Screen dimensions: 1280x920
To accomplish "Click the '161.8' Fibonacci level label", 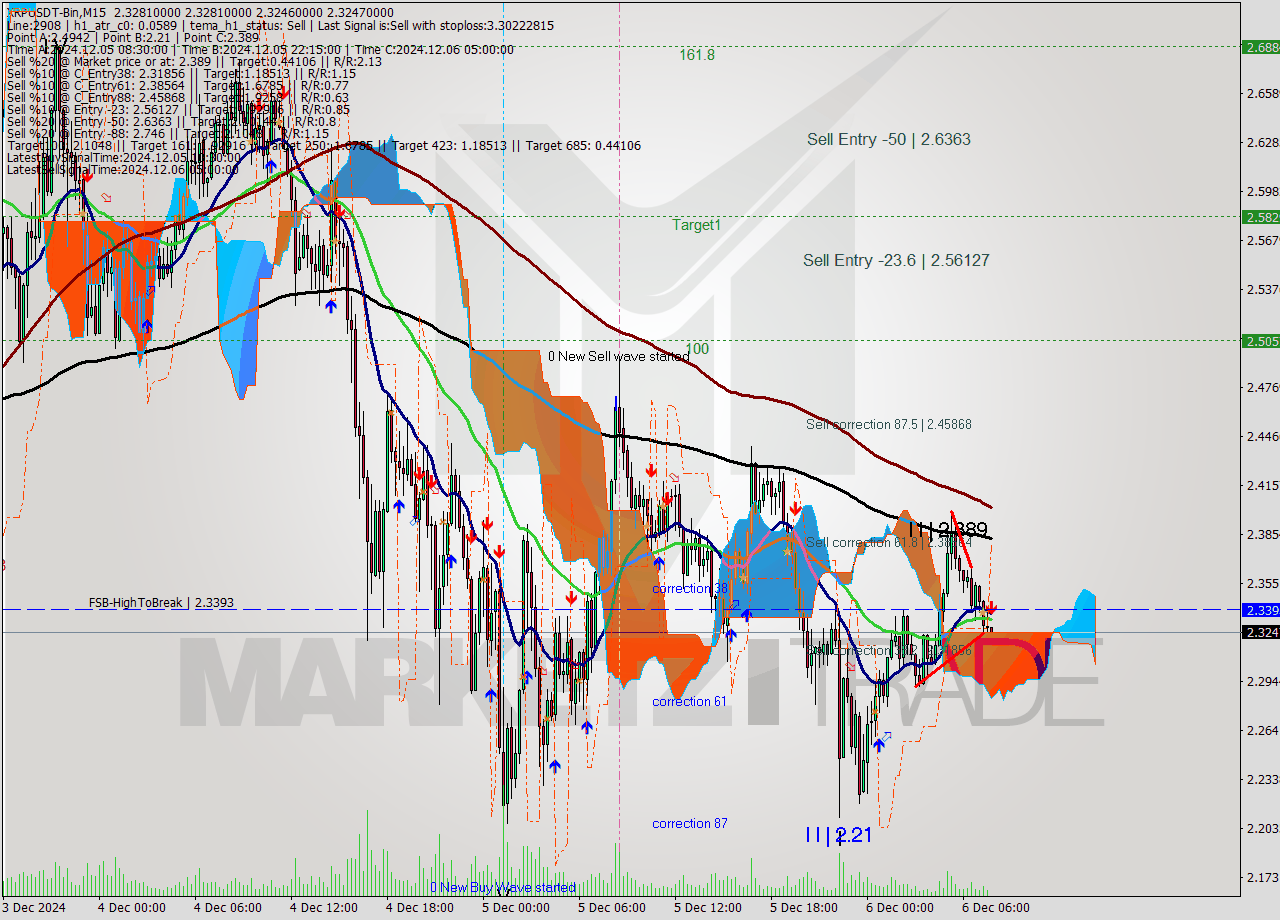I will (x=697, y=55).
